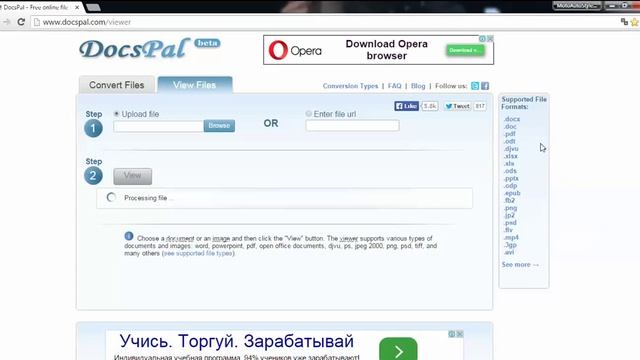640x360 pixels.
Task: Click the .png format link
Action: coord(510,208)
